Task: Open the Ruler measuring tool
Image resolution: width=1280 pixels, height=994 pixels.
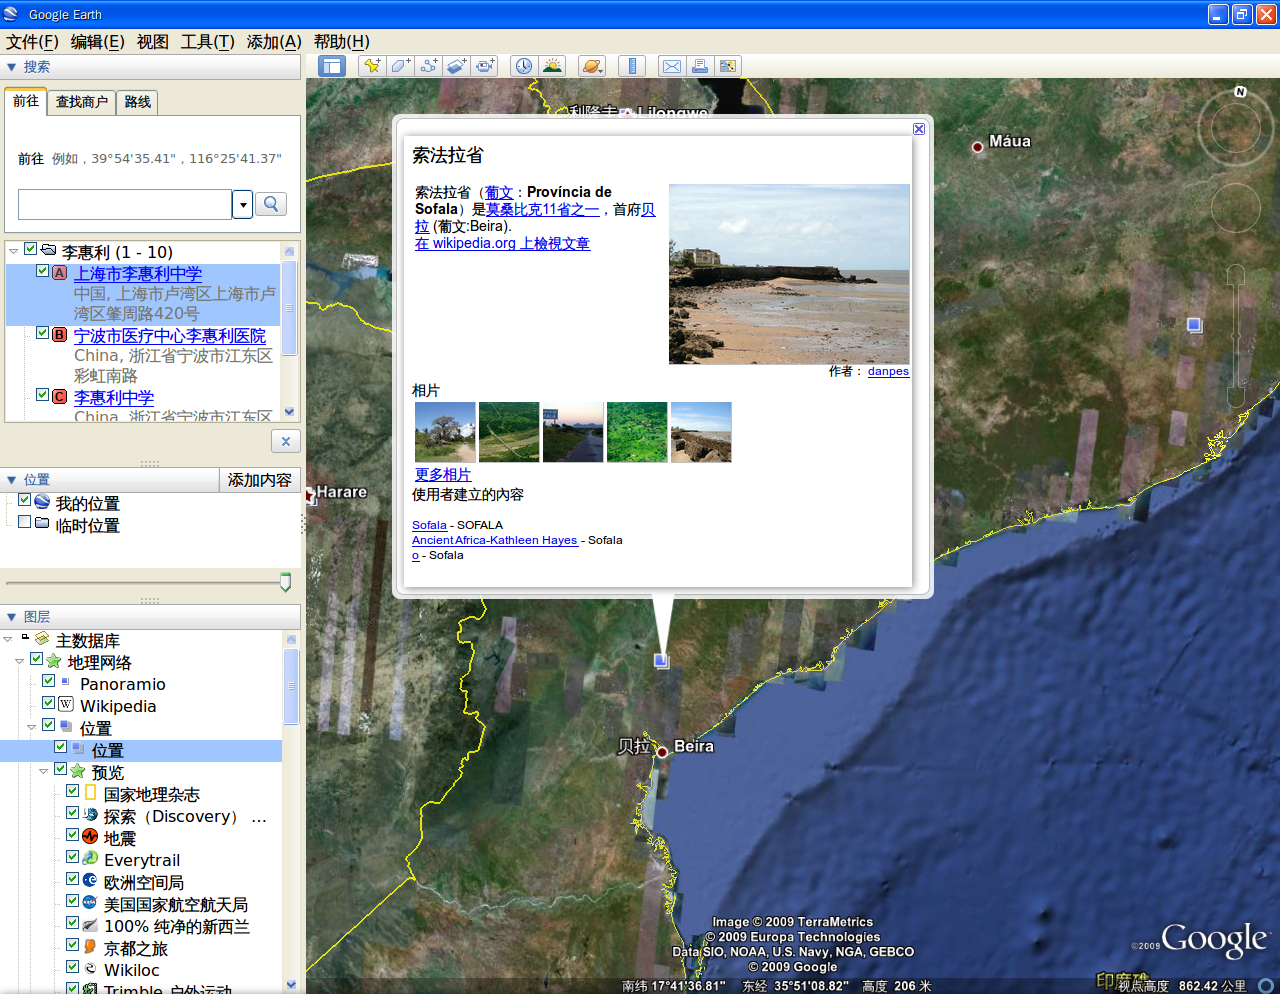Action: (632, 66)
